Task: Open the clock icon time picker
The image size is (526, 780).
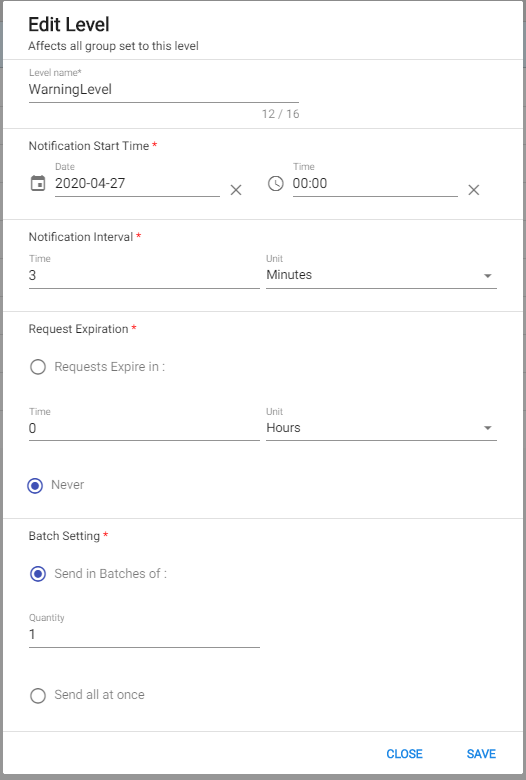Action: (x=276, y=183)
